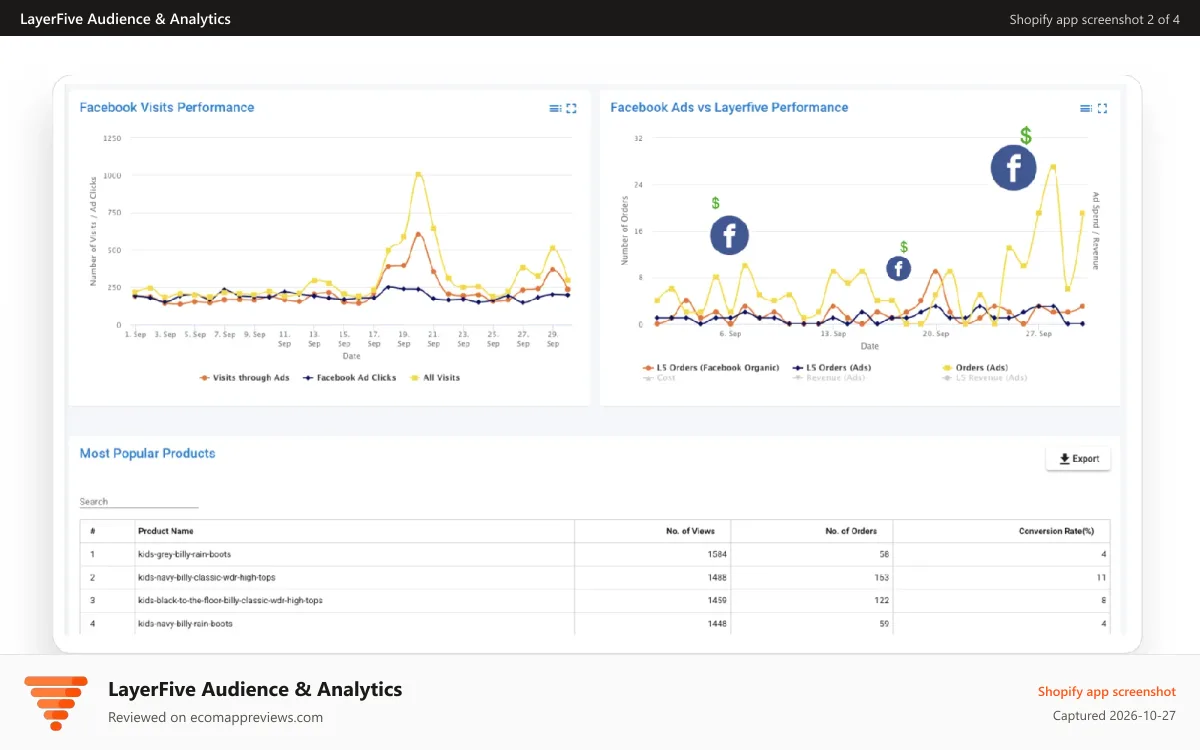
Task: Enable the greyed-out Cost legend series
Action: click(659, 378)
